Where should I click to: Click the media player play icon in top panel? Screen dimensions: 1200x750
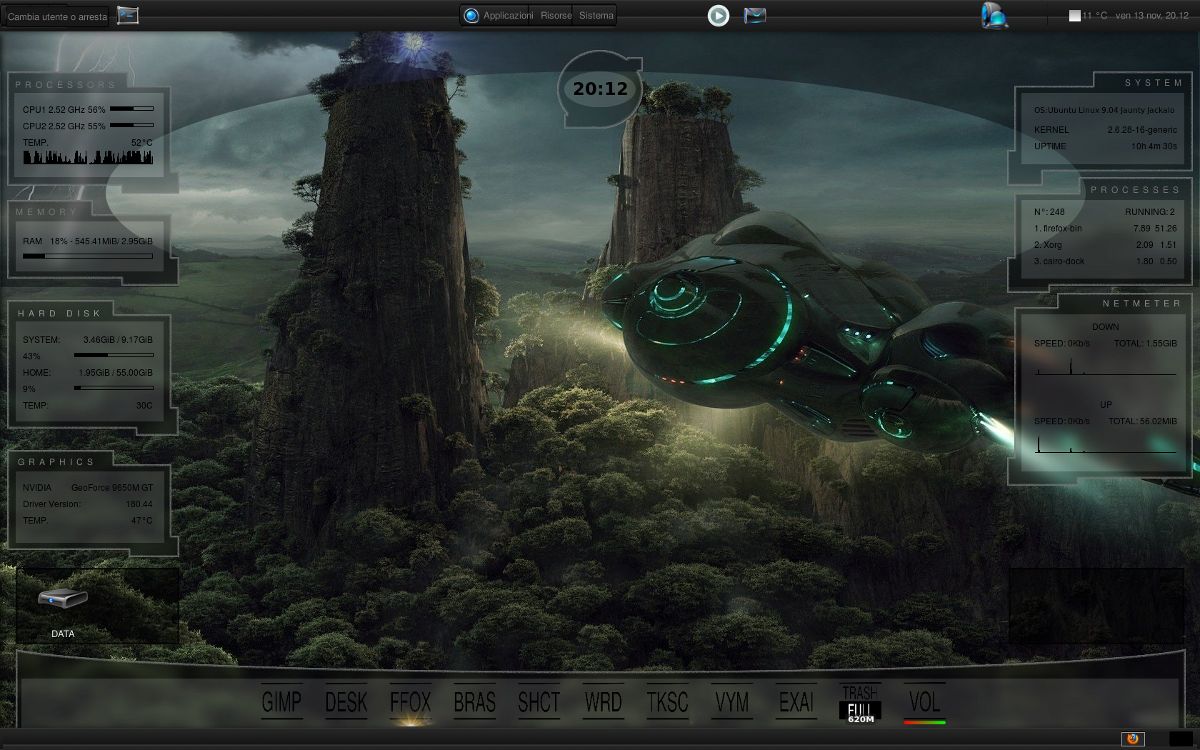click(x=718, y=15)
